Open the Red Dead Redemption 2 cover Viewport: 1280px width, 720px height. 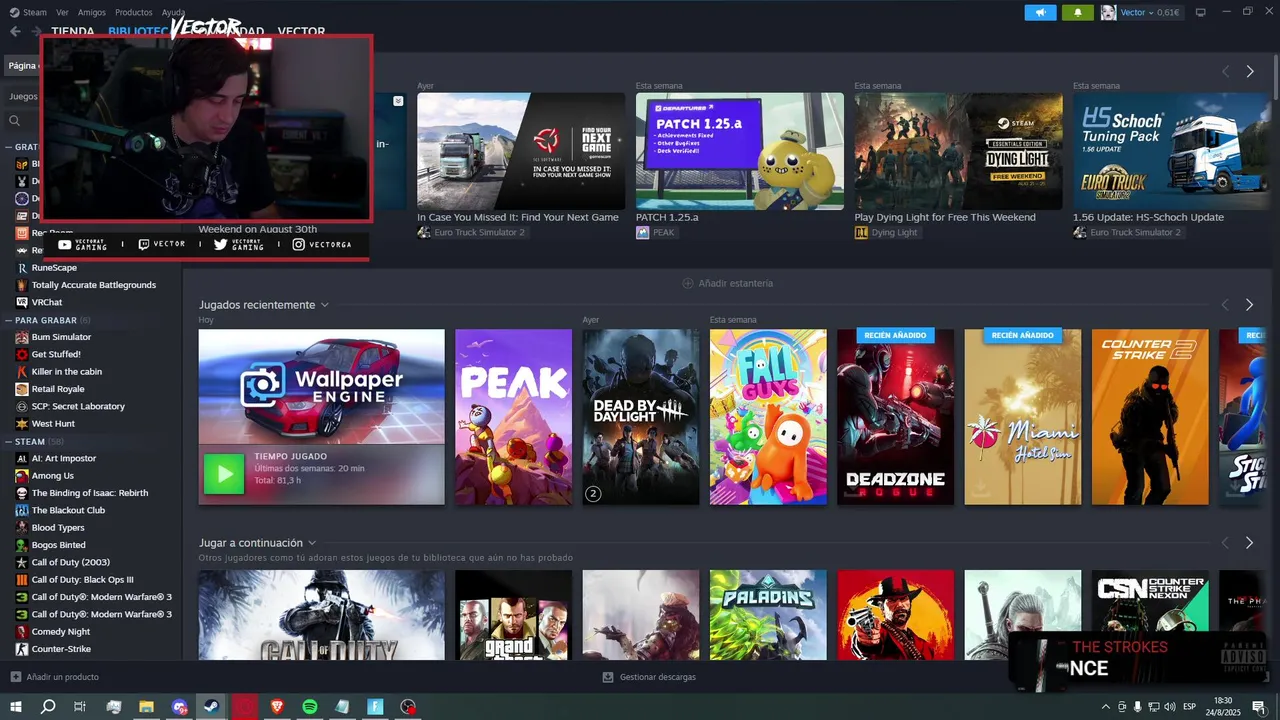(895, 615)
